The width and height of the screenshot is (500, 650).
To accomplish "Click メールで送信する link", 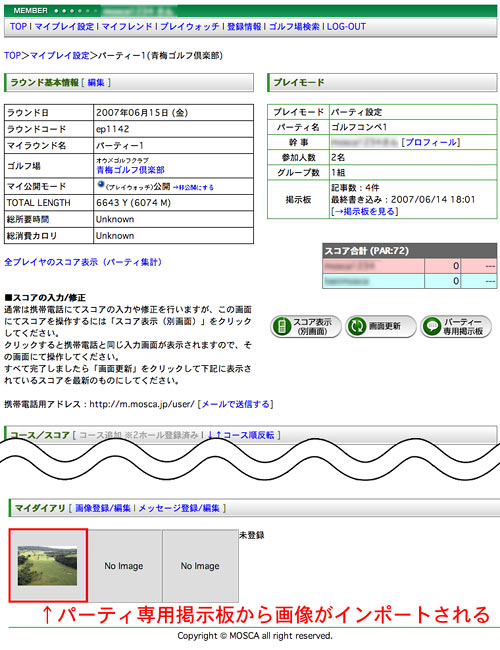I will tap(235, 404).
